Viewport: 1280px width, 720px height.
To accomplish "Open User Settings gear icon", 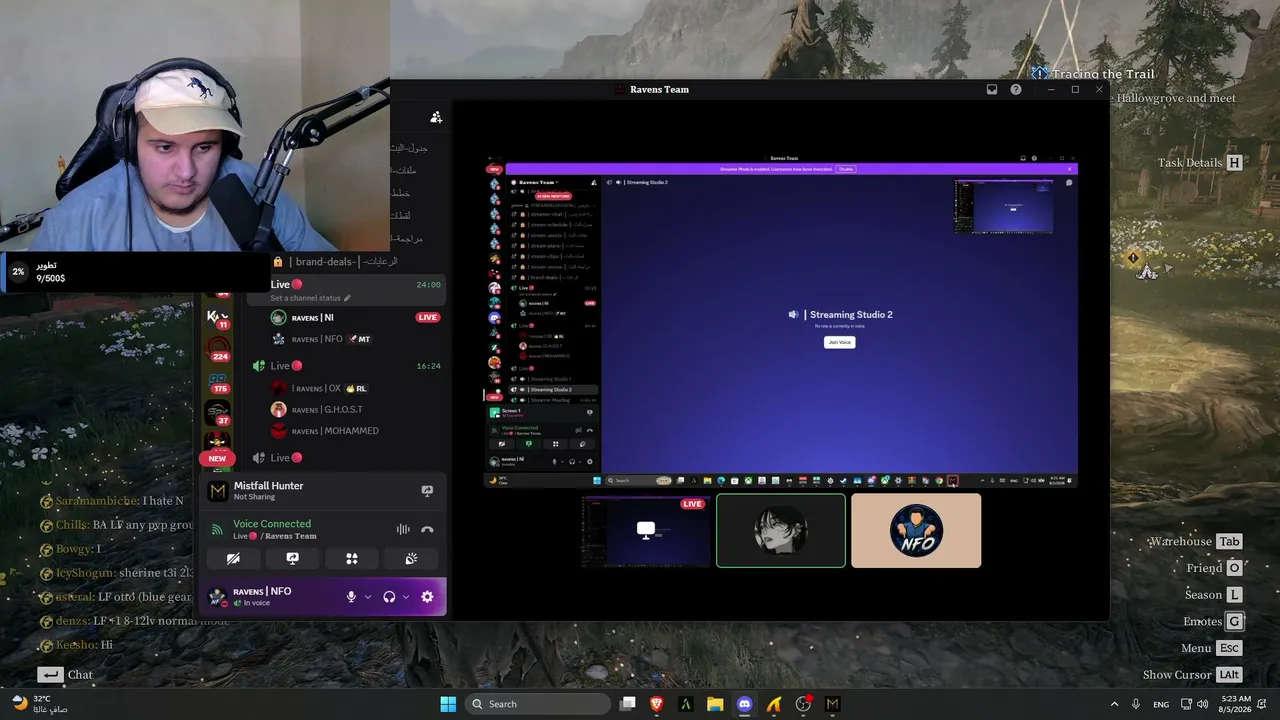I will click(x=427, y=597).
